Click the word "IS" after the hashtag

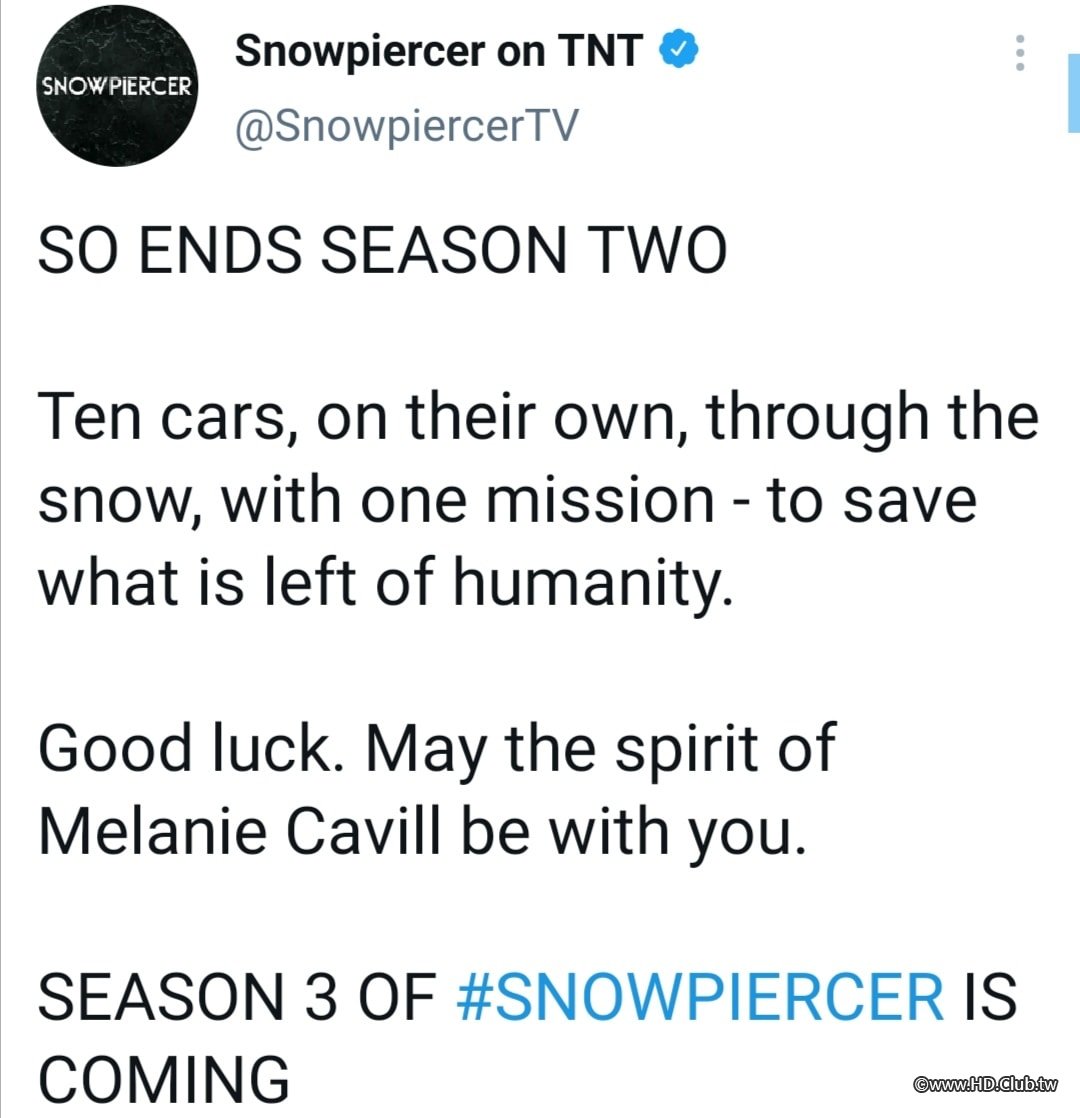[988, 998]
